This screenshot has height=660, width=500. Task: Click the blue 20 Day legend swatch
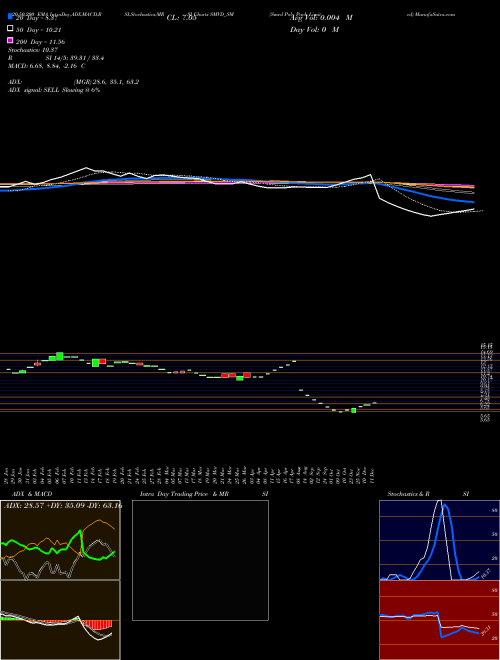point(10,16)
